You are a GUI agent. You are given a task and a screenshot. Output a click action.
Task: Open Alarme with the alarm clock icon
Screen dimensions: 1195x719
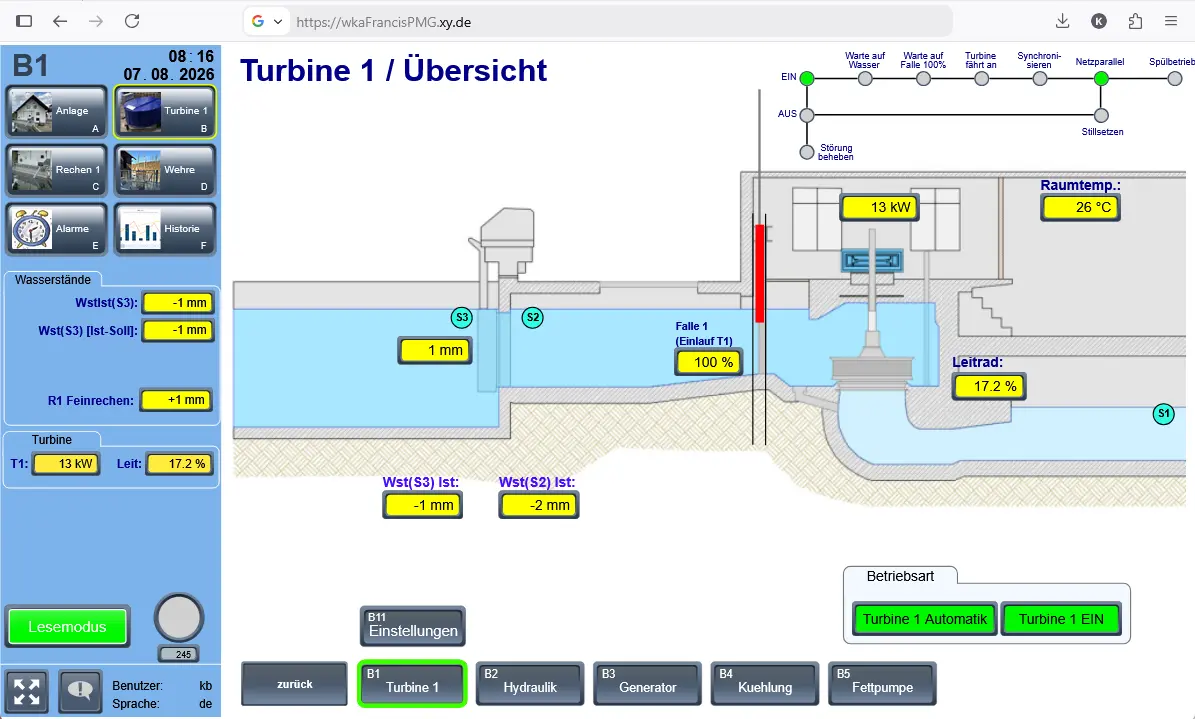coord(57,229)
